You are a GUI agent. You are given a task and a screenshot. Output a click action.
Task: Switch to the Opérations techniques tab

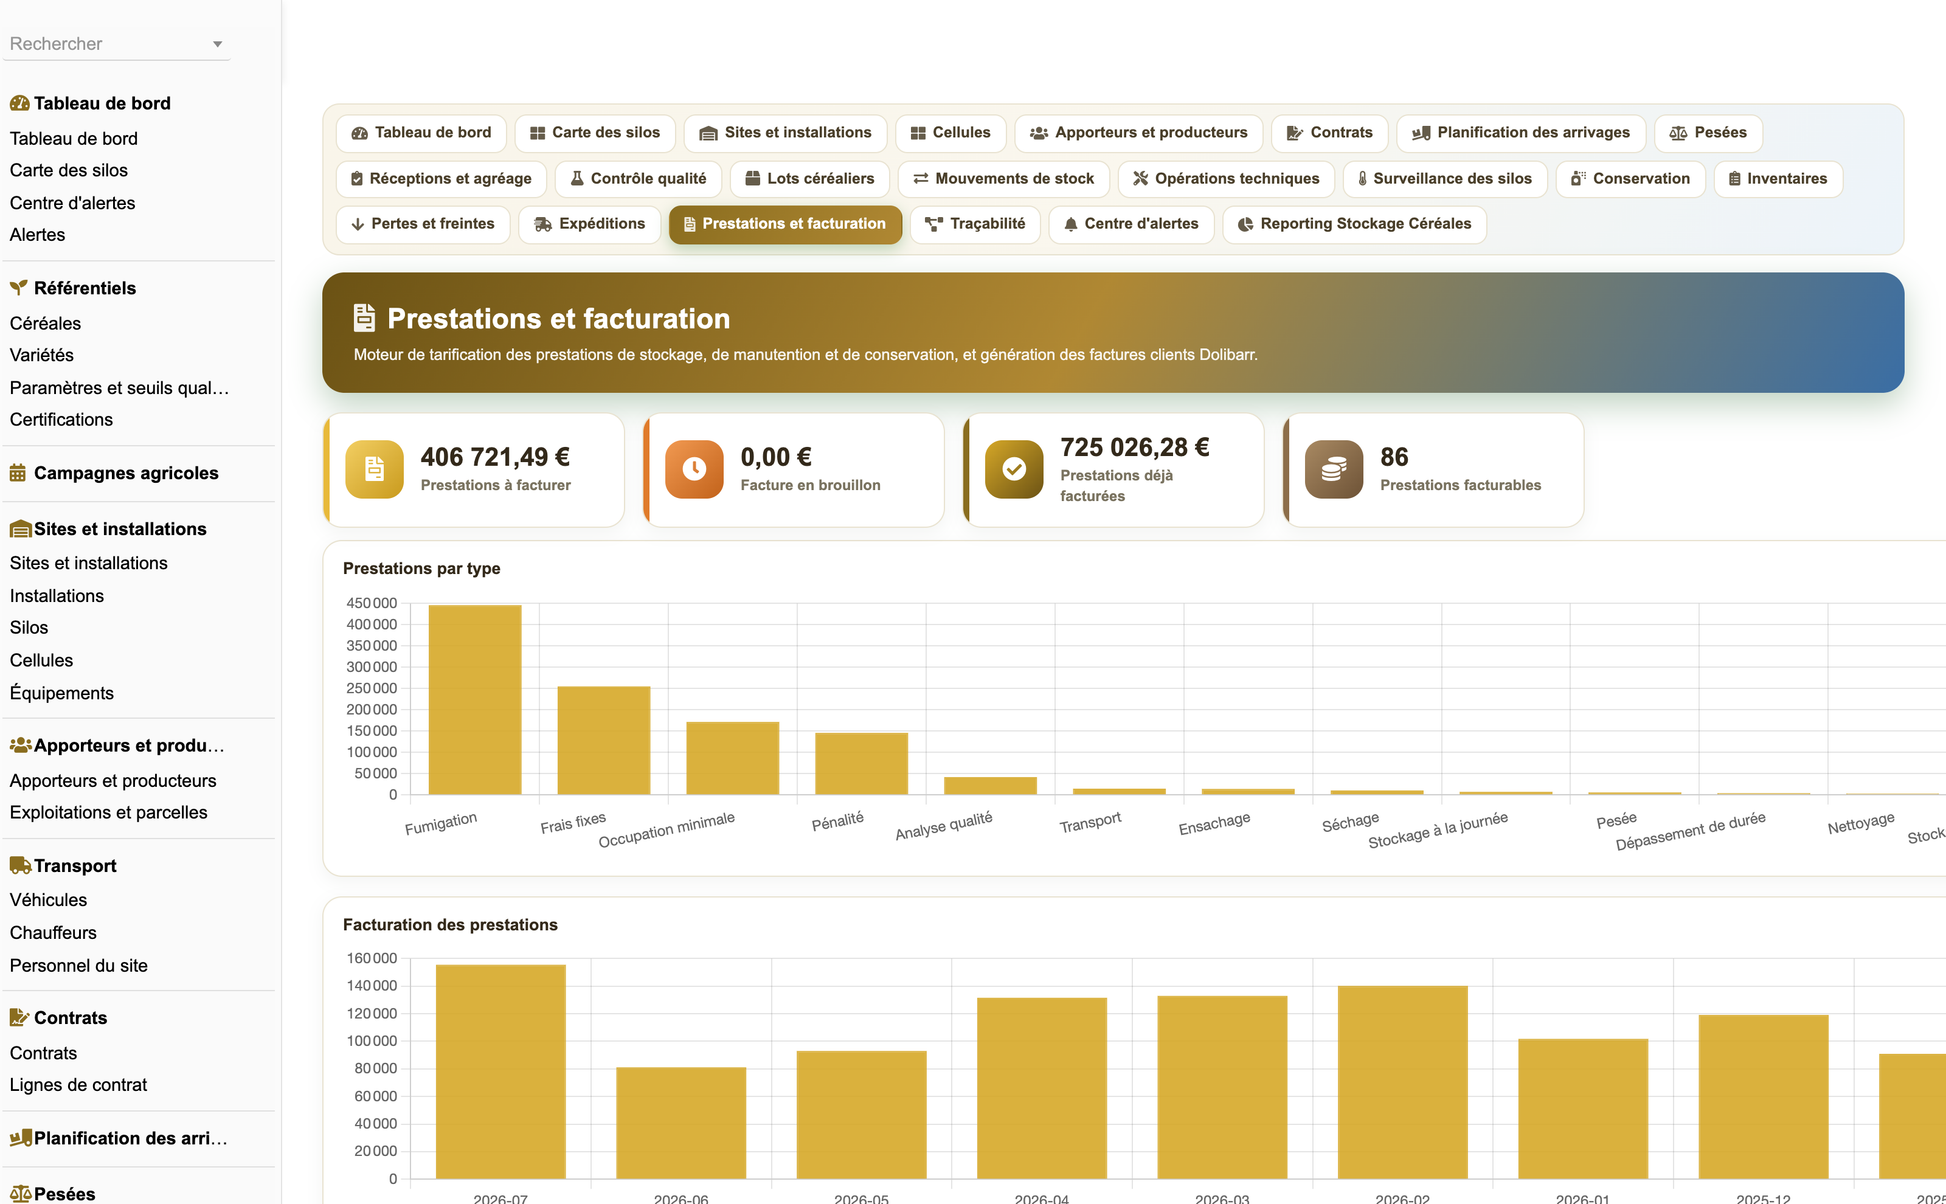pyautogui.click(x=1225, y=179)
